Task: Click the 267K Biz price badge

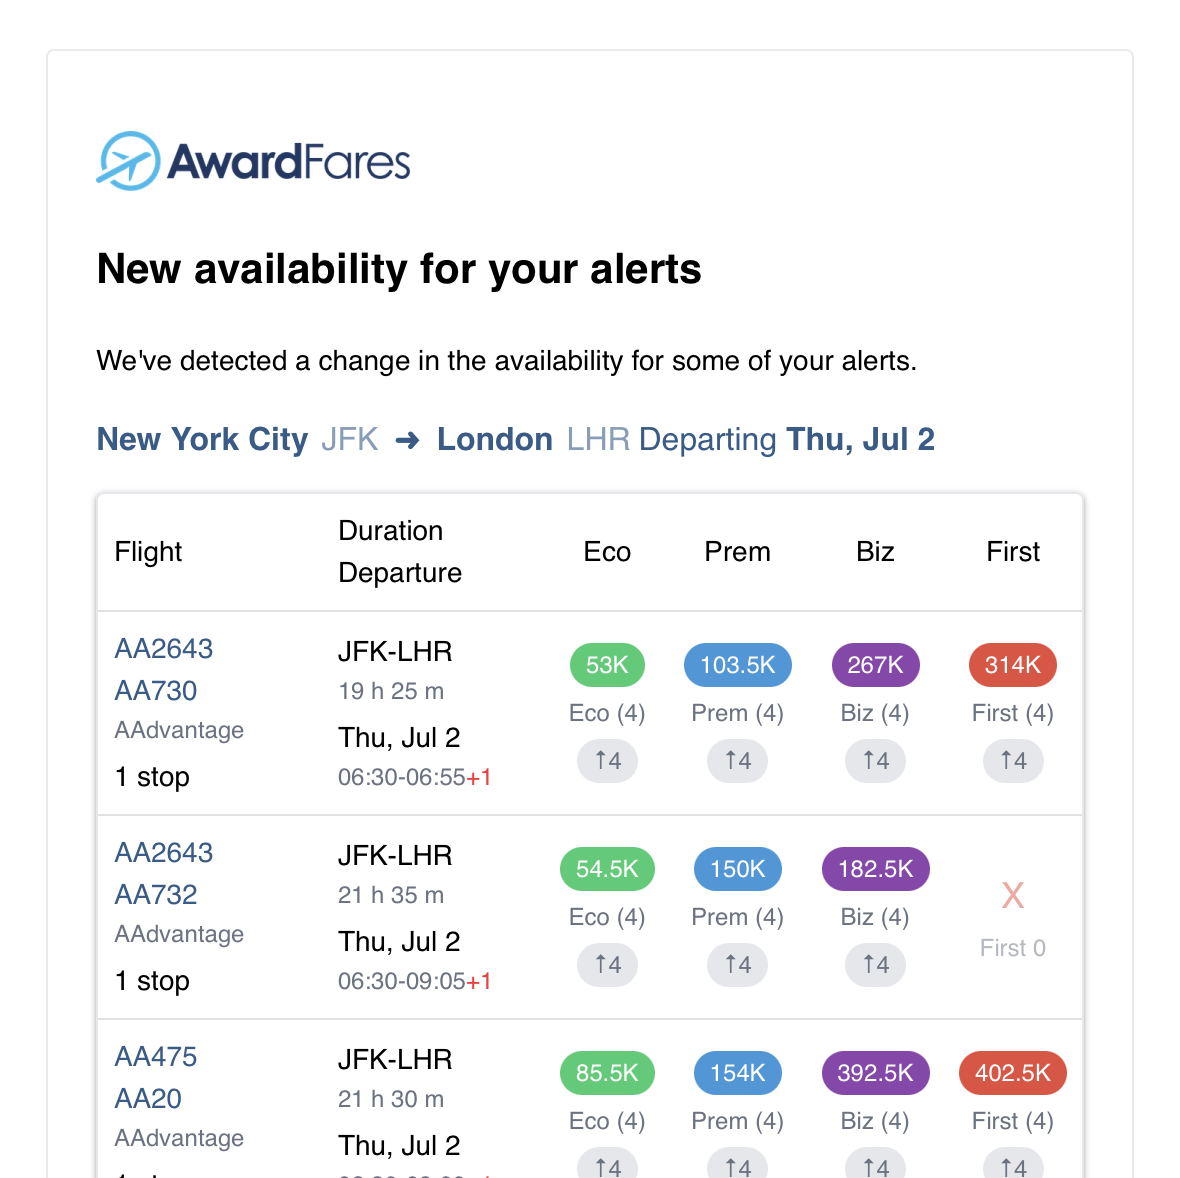Action: (875, 665)
